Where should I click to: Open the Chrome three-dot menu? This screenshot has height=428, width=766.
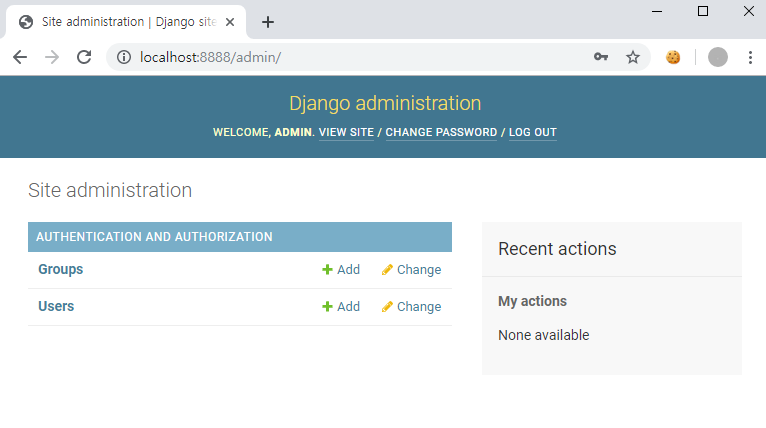click(750, 57)
